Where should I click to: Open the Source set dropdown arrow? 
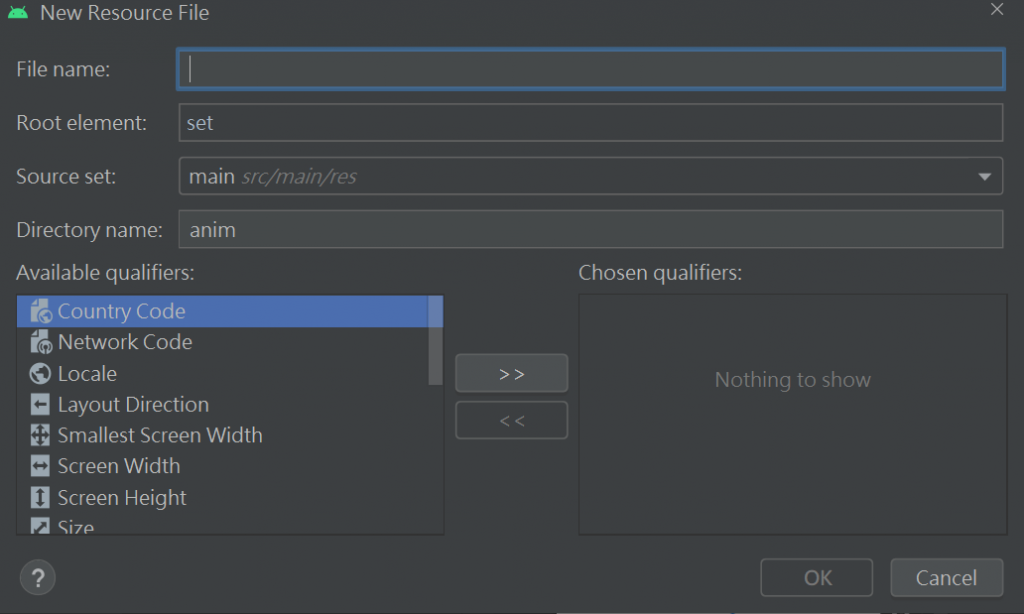[x=984, y=177]
